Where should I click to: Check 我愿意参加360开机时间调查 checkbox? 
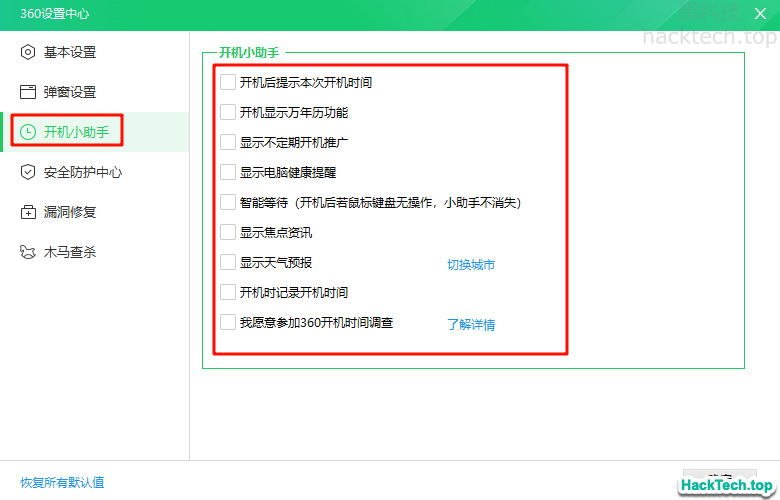228,322
